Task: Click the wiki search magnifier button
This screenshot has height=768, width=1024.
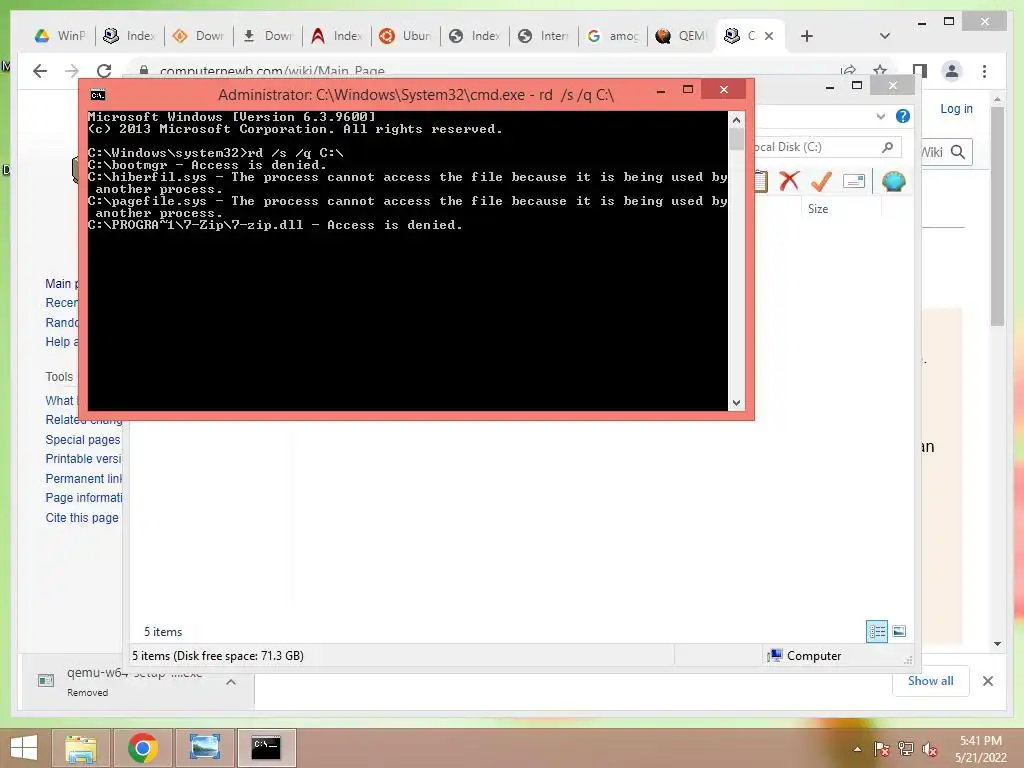Action: [958, 152]
